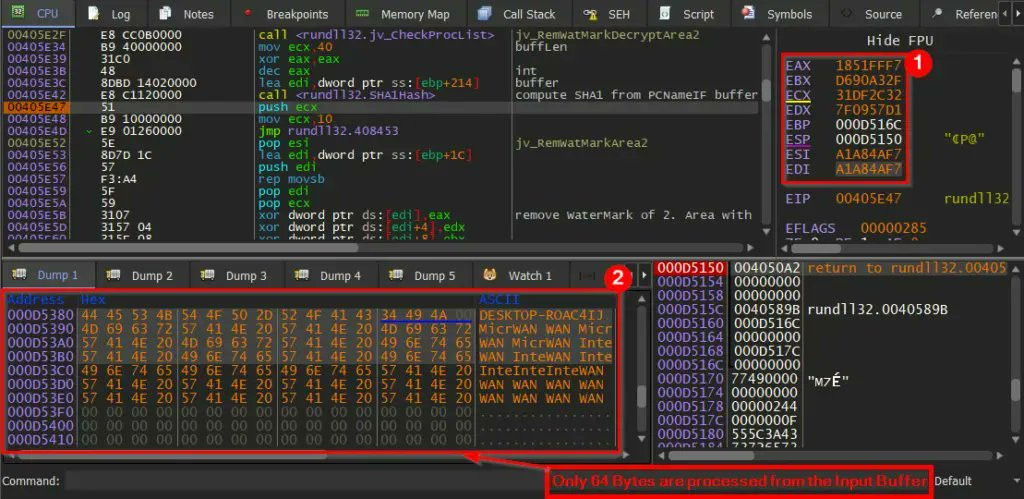Select the Dump 1 tab

pyautogui.click(x=48, y=275)
